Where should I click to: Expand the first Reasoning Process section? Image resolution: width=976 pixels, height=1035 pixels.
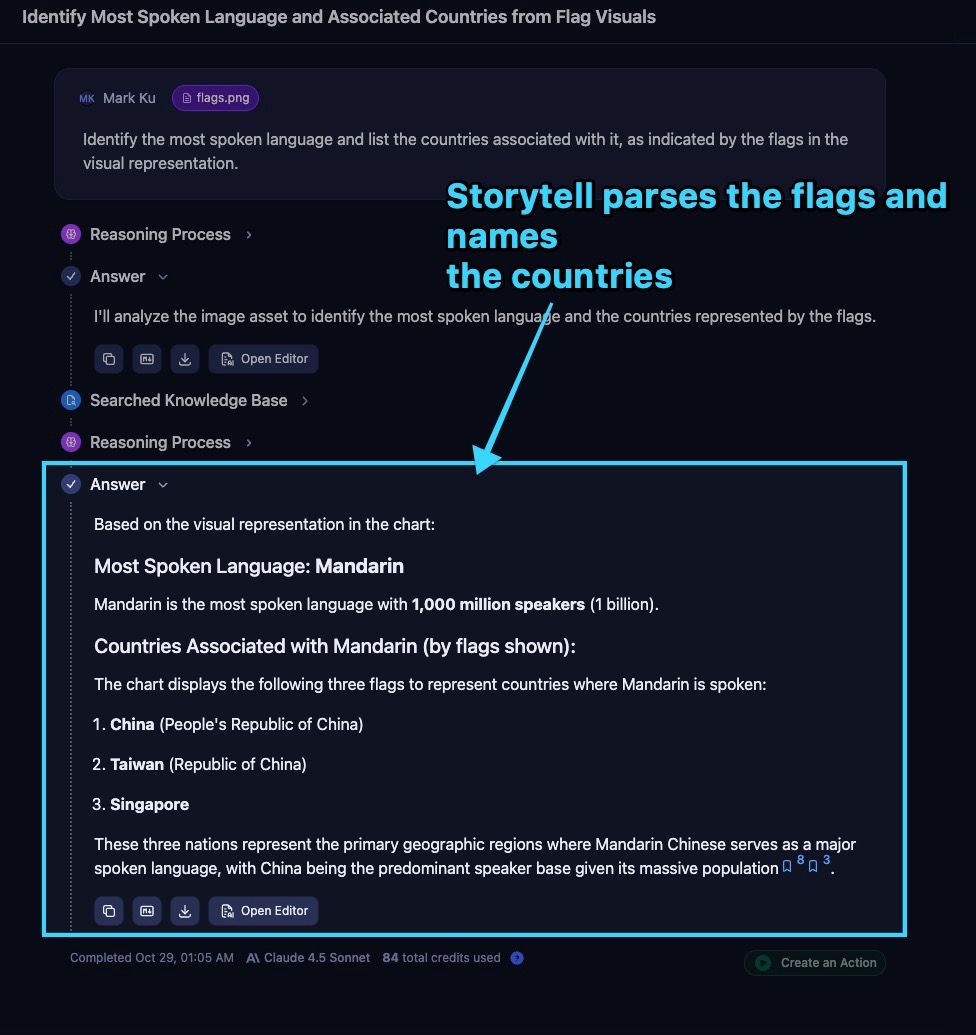pyautogui.click(x=249, y=234)
